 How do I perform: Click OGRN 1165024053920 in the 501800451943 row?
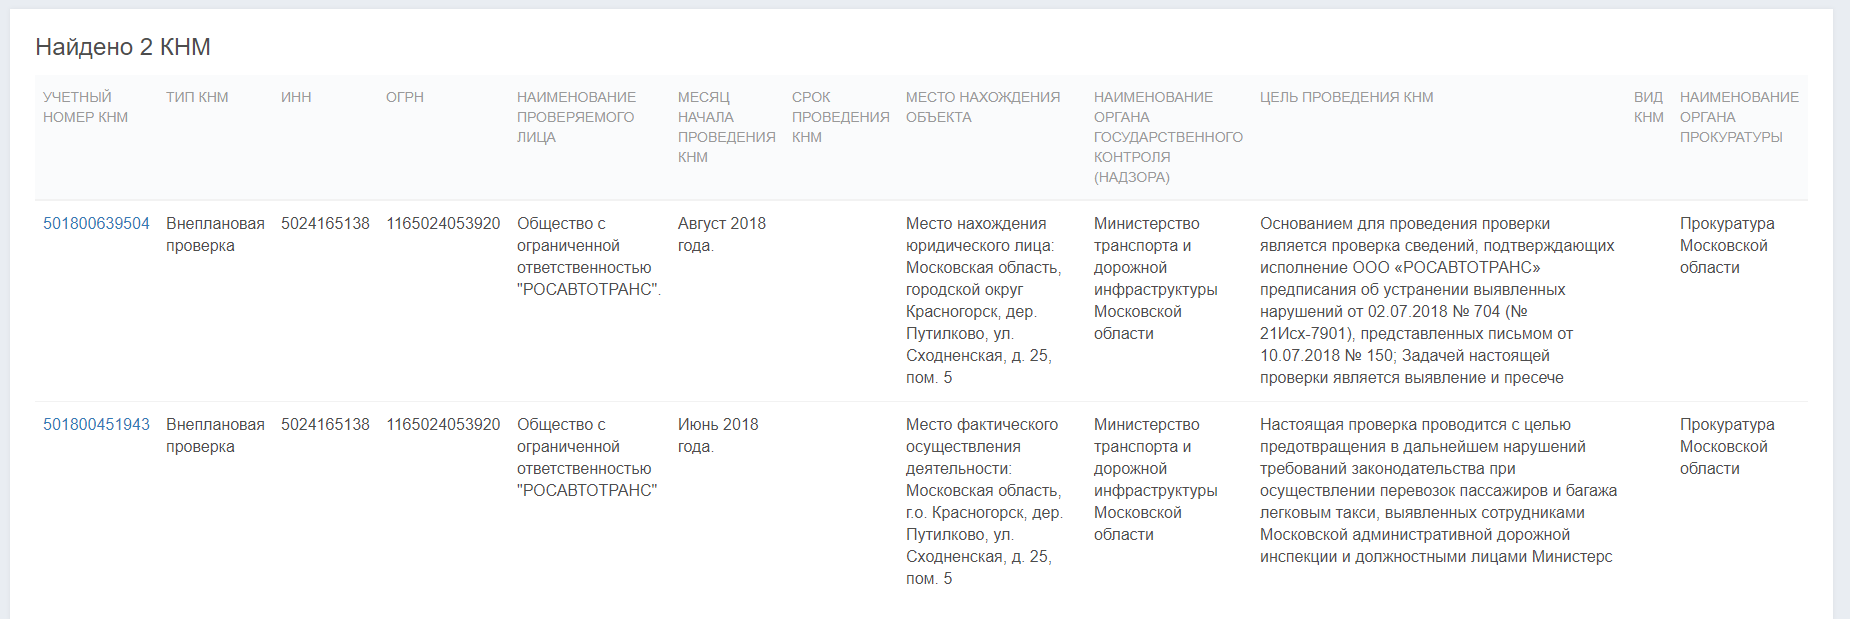coord(443,425)
